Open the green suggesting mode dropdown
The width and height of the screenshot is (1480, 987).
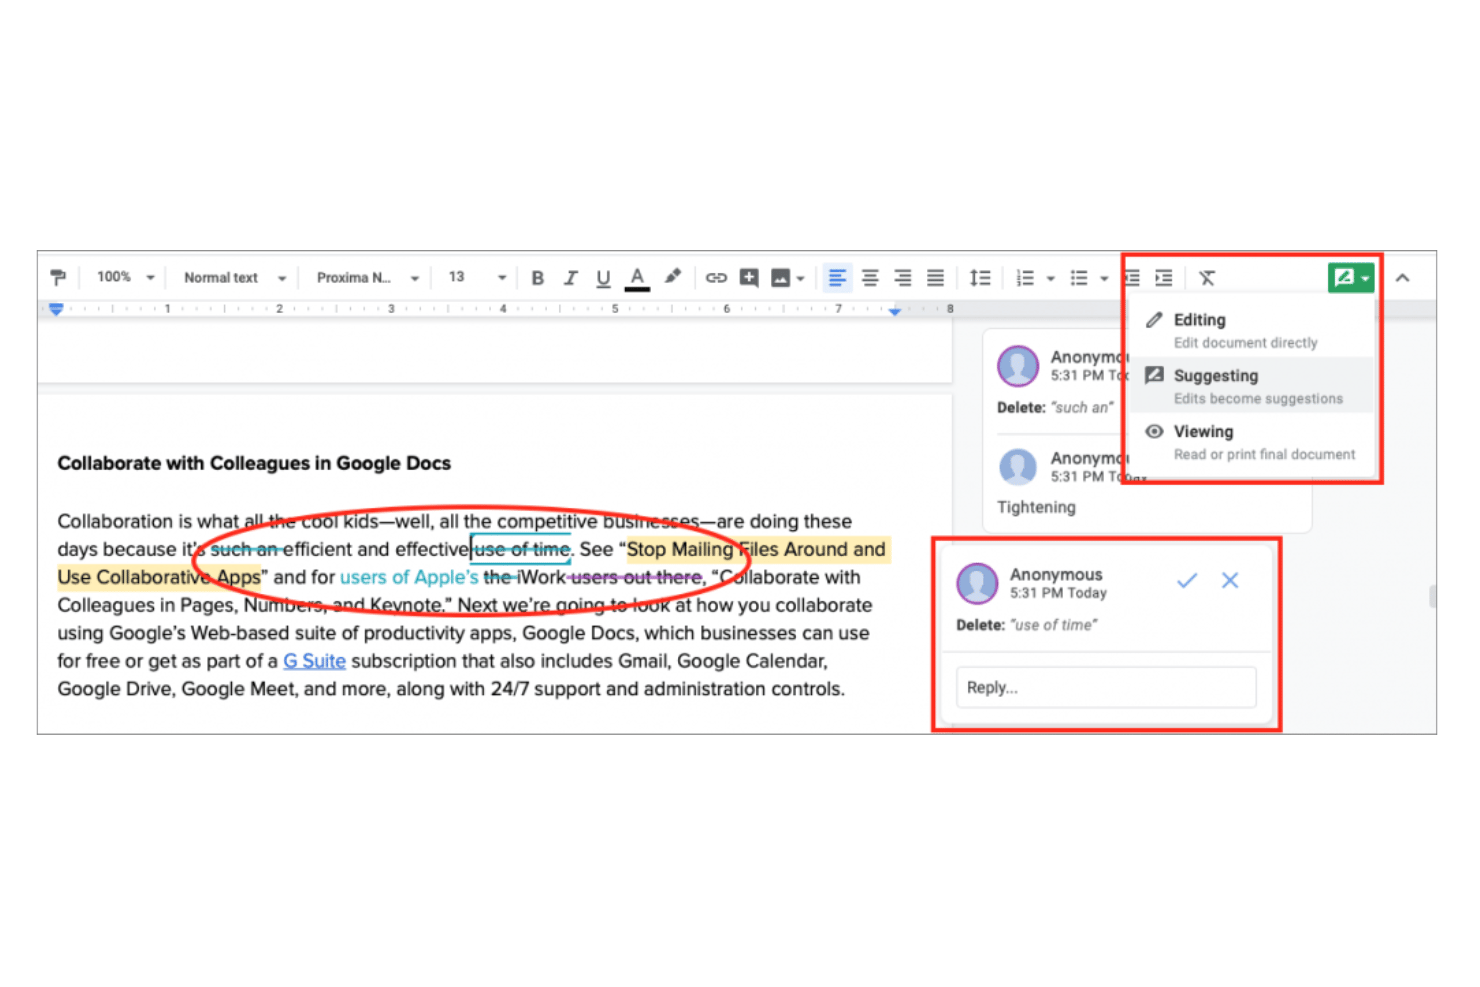click(x=1351, y=278)
